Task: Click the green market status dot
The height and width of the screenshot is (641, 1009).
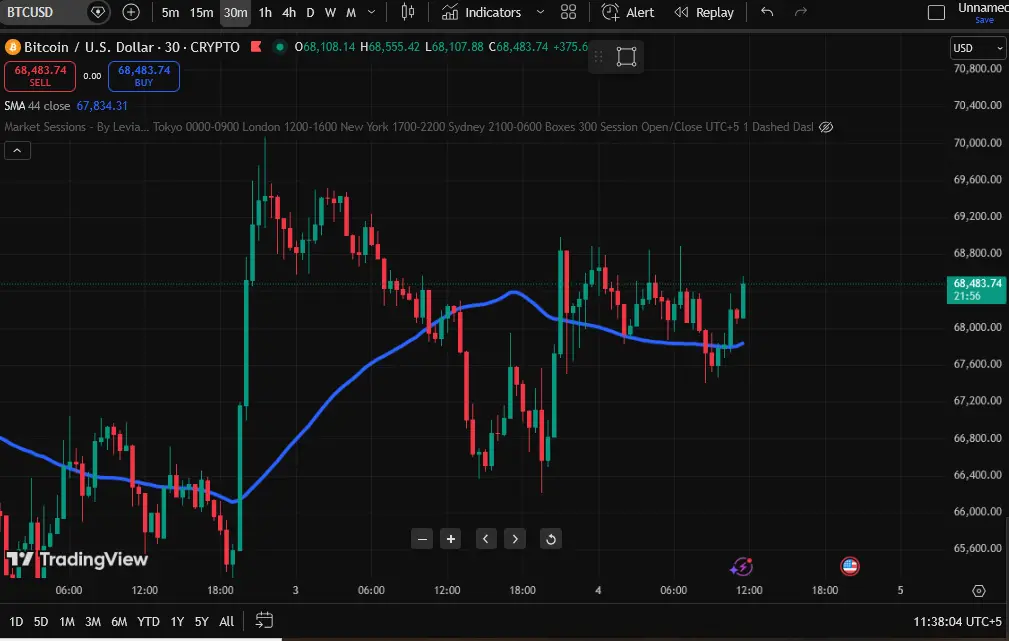Action: click(x=280, y=46)
